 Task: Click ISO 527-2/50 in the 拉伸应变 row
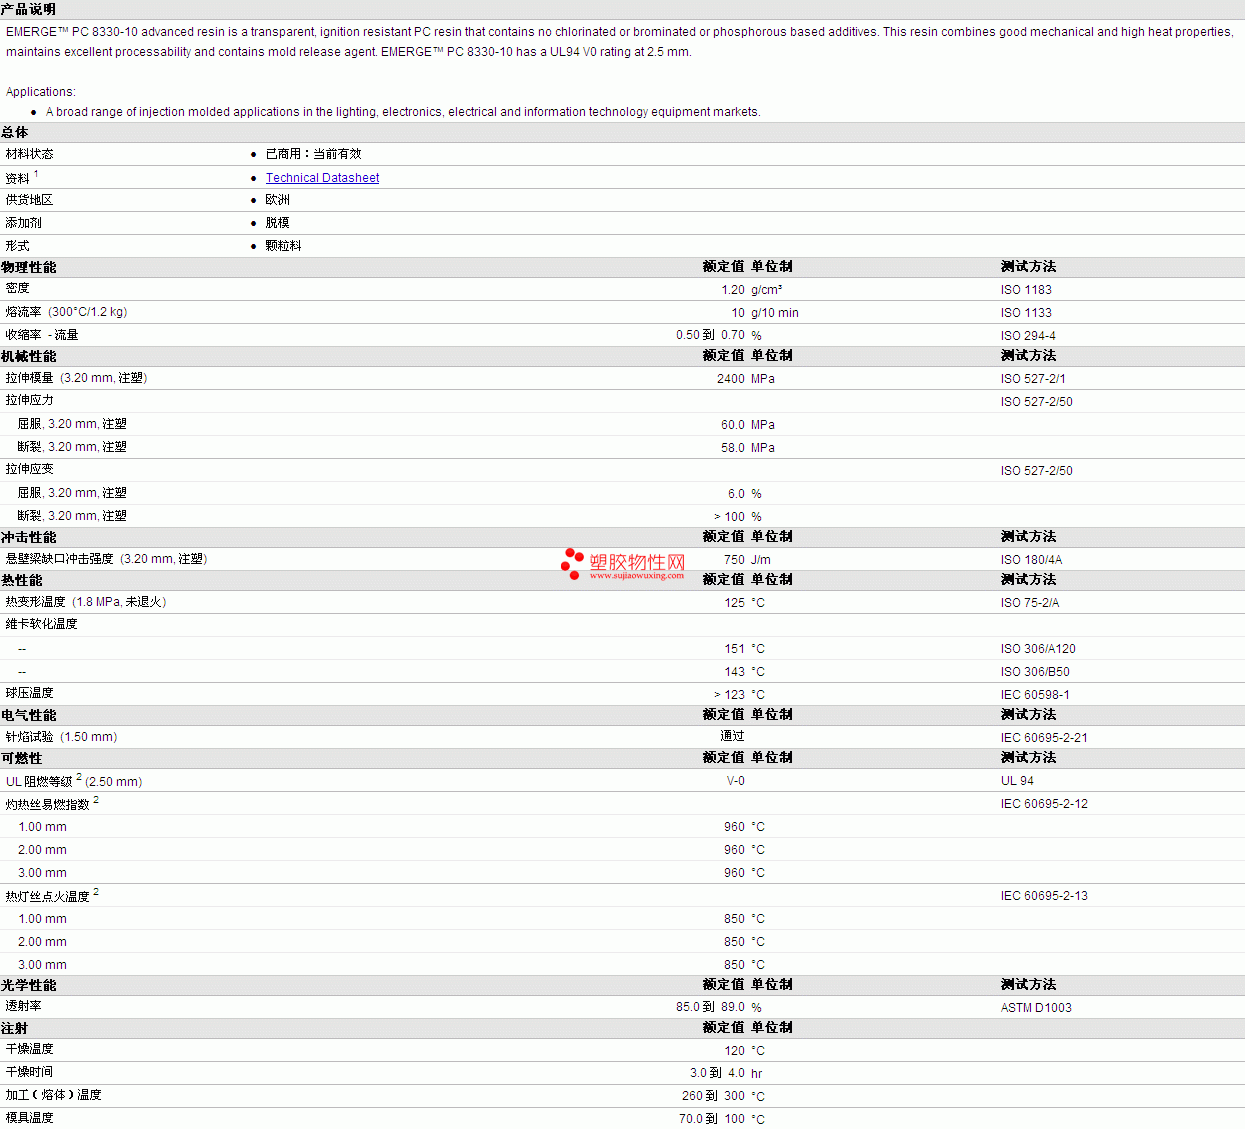tap(1037, 471)
